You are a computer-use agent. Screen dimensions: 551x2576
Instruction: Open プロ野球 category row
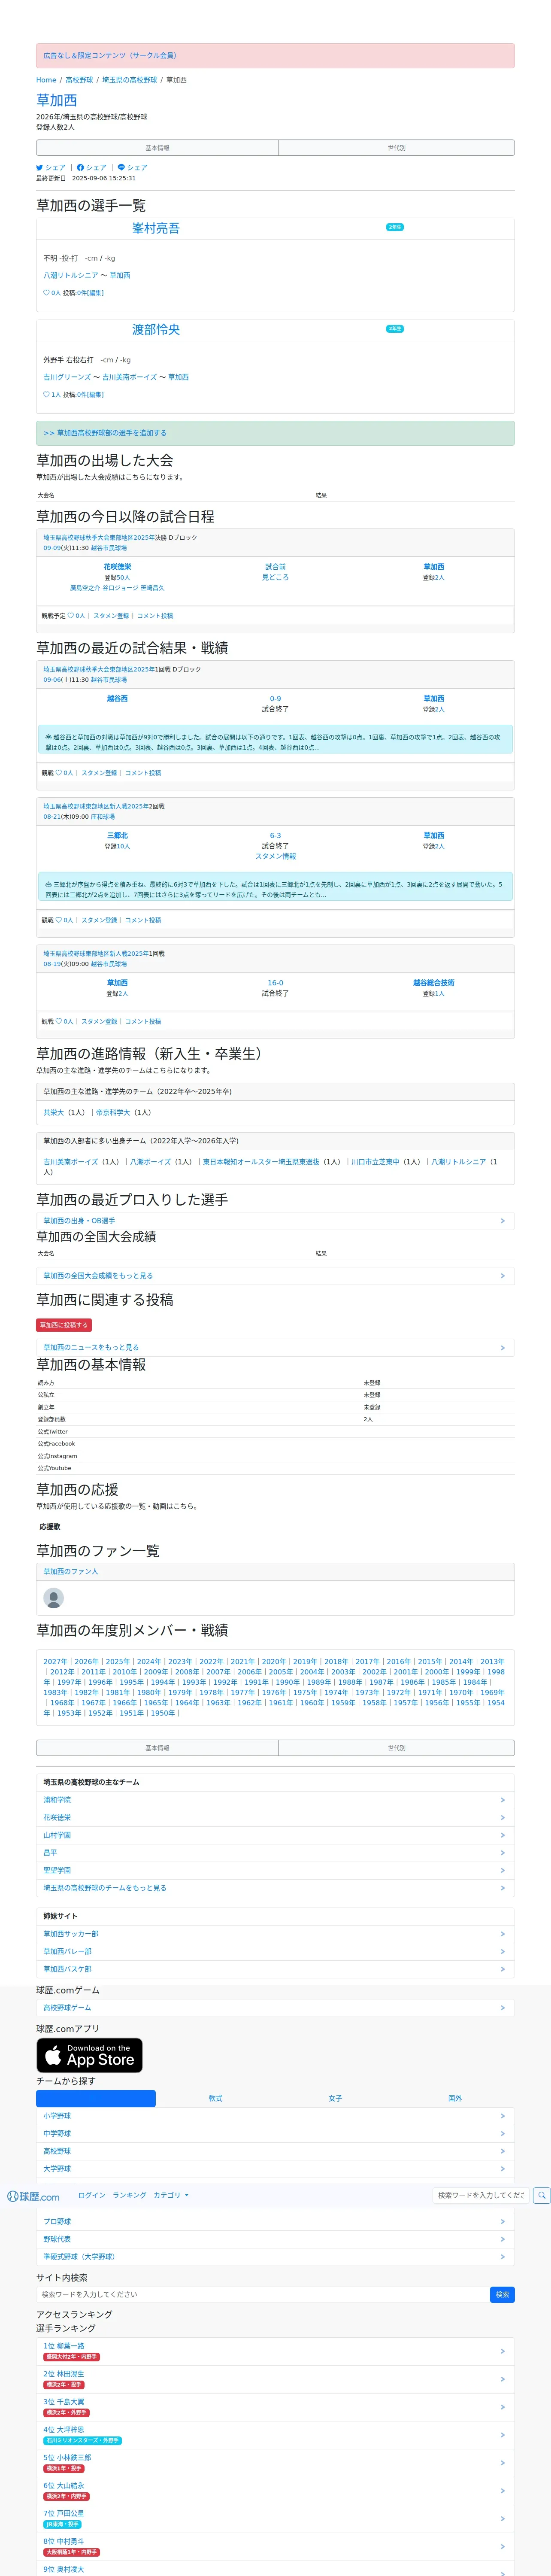point(275,2221)
